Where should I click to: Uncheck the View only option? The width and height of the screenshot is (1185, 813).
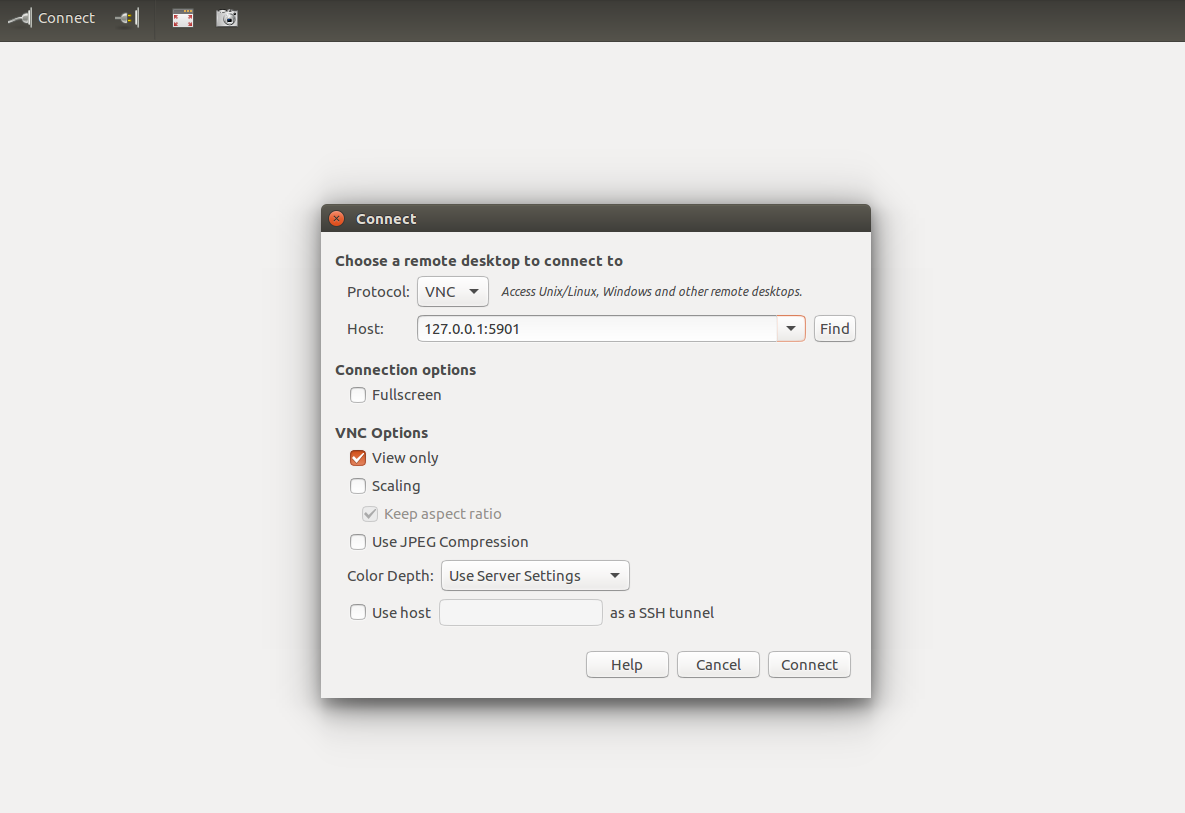358,458
